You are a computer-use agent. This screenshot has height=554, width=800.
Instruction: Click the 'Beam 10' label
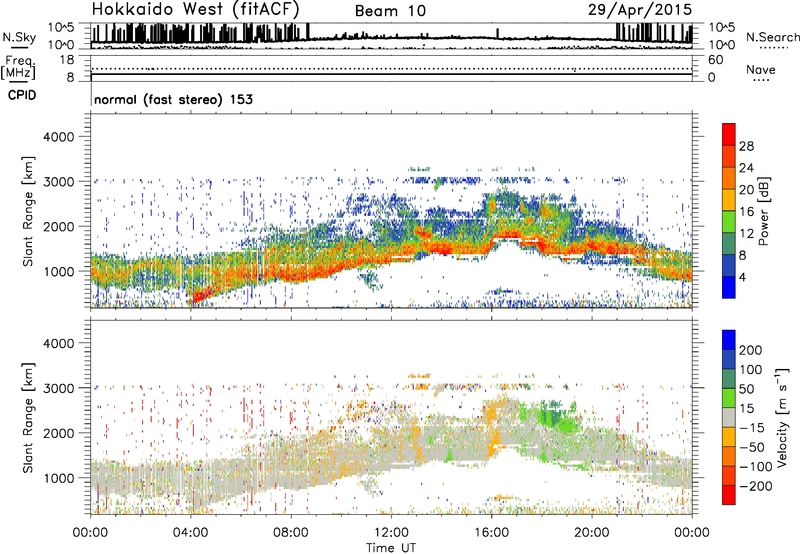point(390,11)
